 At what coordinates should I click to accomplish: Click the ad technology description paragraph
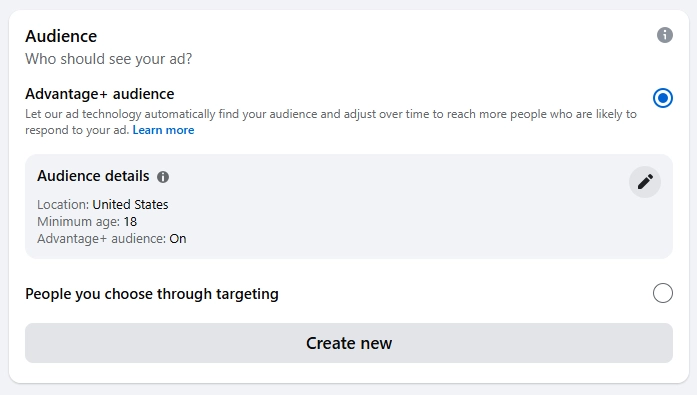coord(331,122)
